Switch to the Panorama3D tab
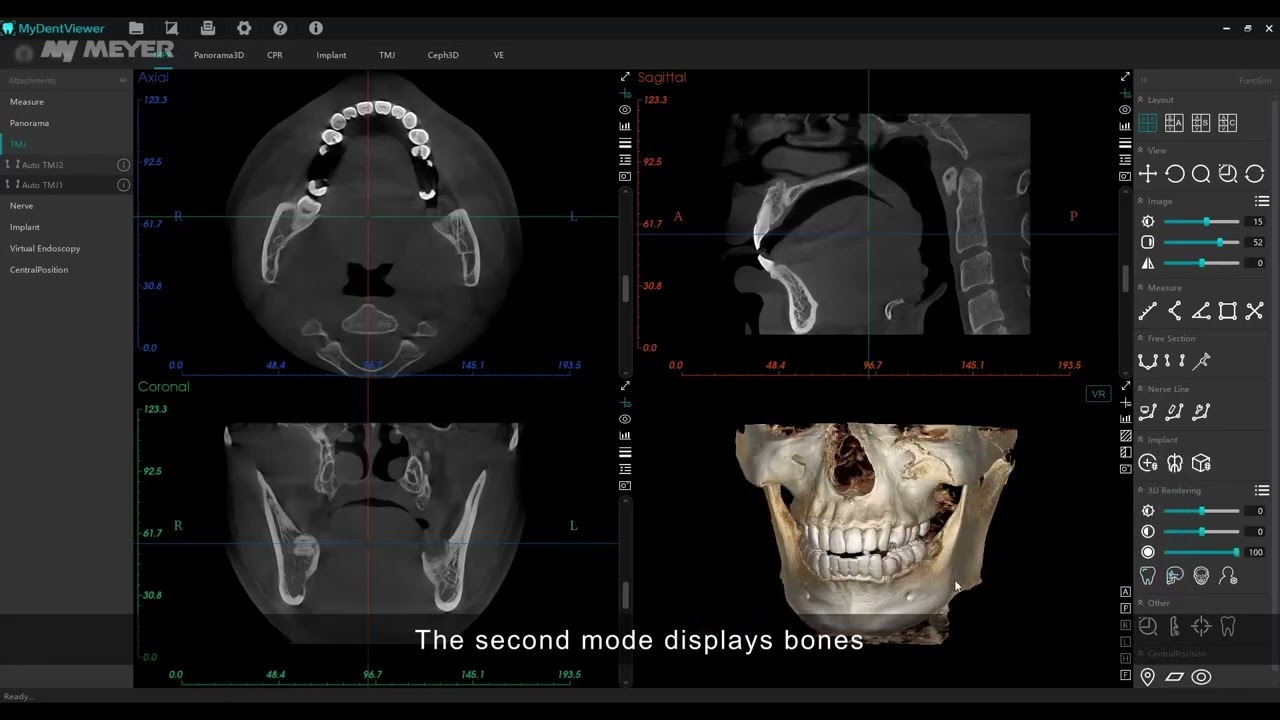This screenshot has height=720, width=1280. pos(219,55)
